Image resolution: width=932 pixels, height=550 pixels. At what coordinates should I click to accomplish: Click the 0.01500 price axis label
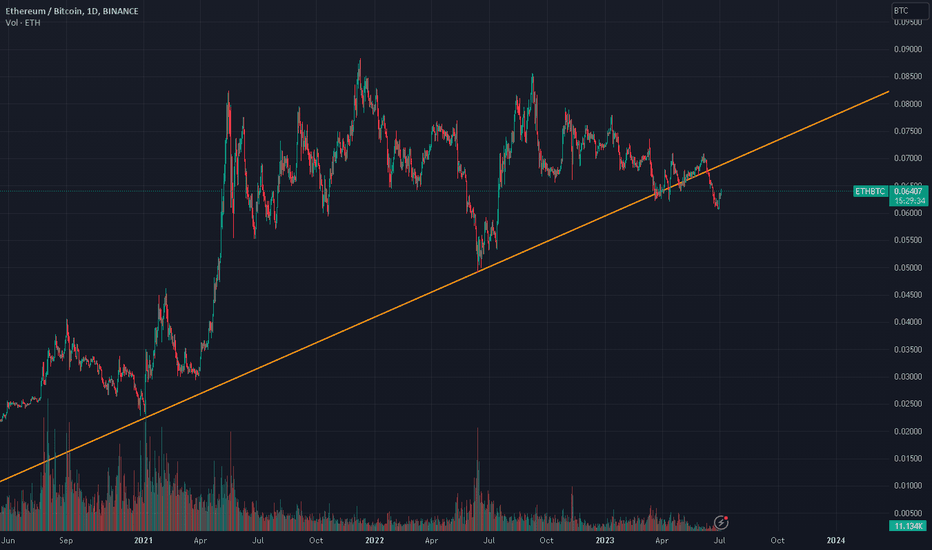908,458
